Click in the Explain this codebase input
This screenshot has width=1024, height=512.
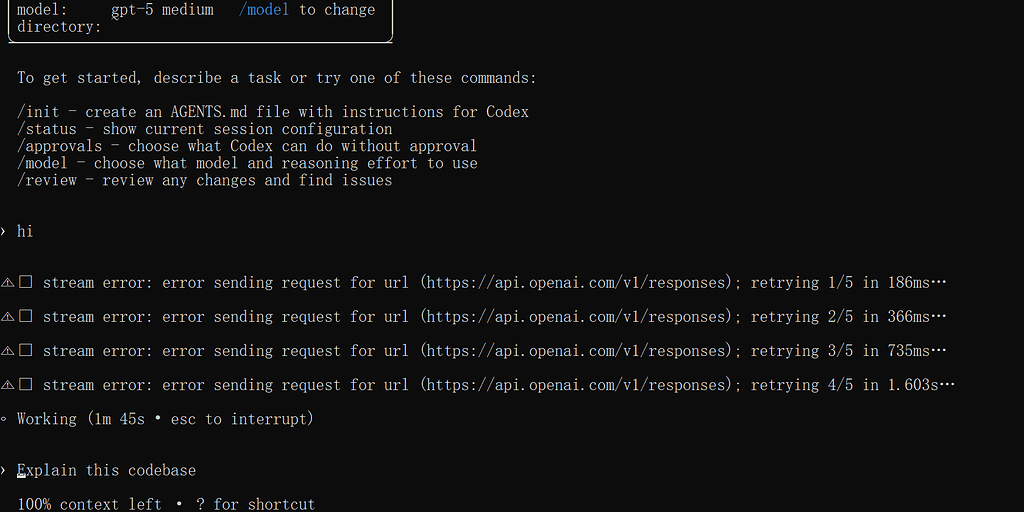tap(106, 470)
